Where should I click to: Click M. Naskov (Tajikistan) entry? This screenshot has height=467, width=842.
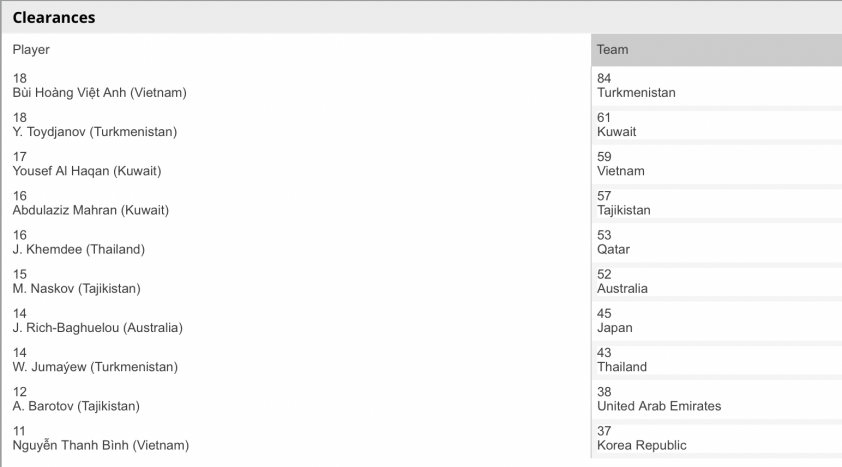[x=296, y=282]
